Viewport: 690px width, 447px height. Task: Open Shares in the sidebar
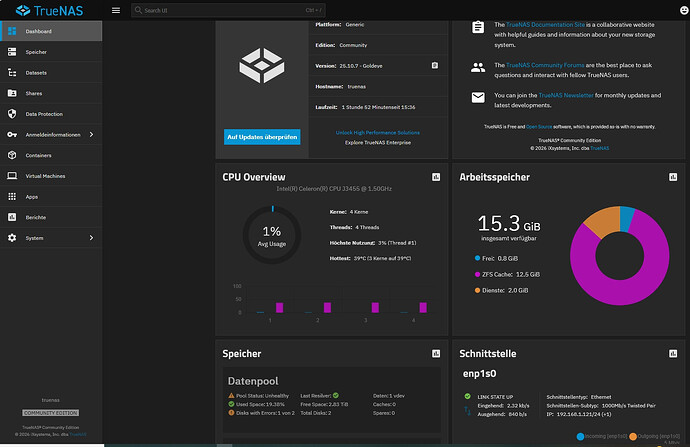tap(51, 93)
